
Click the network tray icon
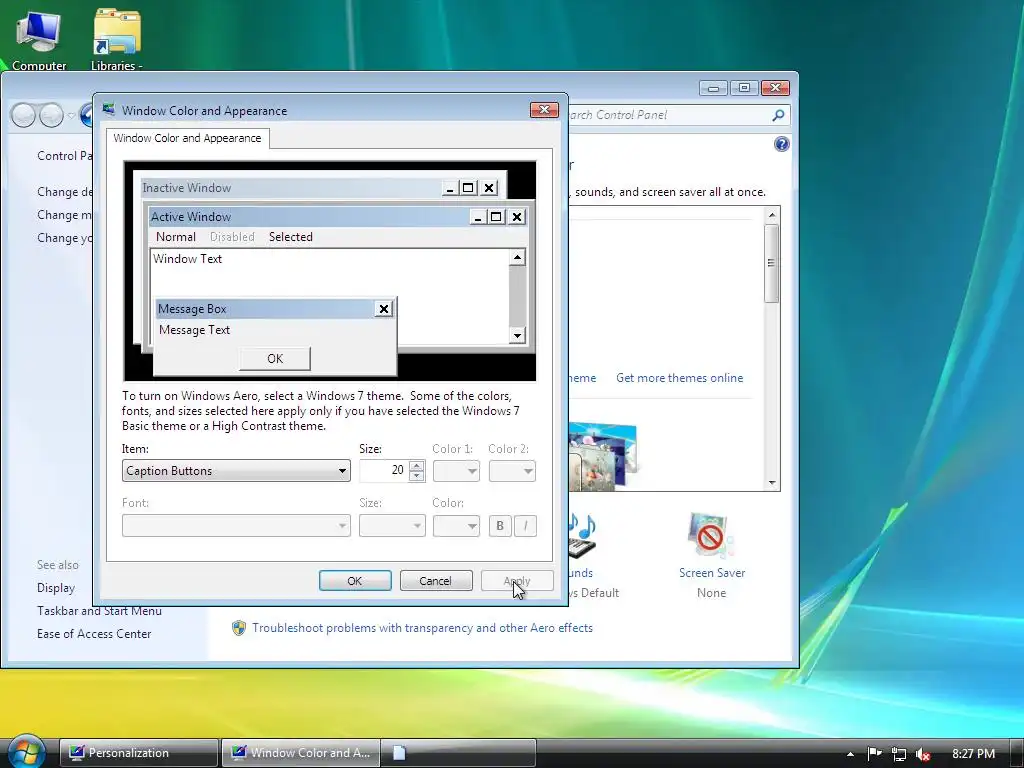click(x=899, y=754)
